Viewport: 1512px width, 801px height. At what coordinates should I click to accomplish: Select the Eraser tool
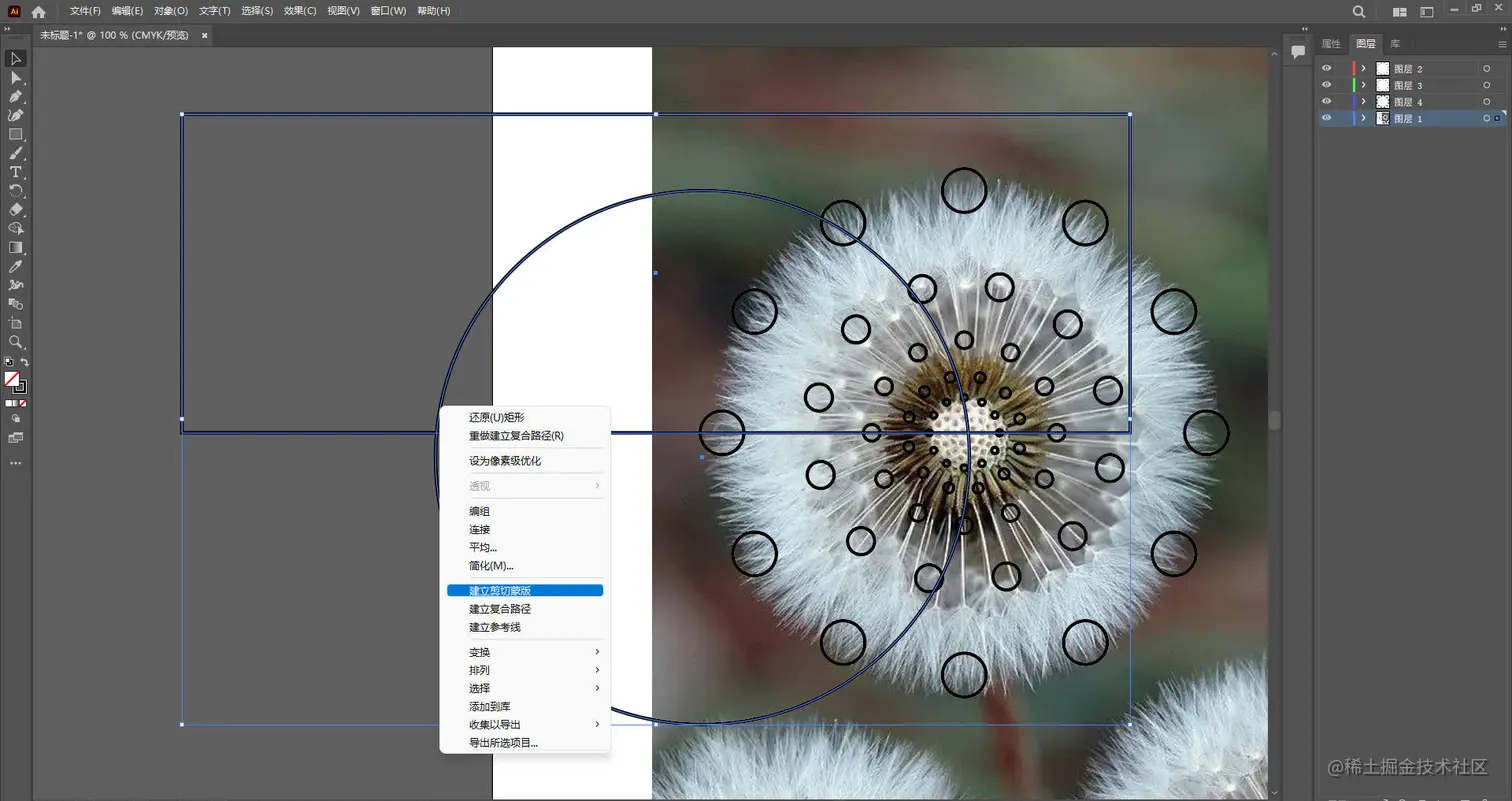click(16, 210)
